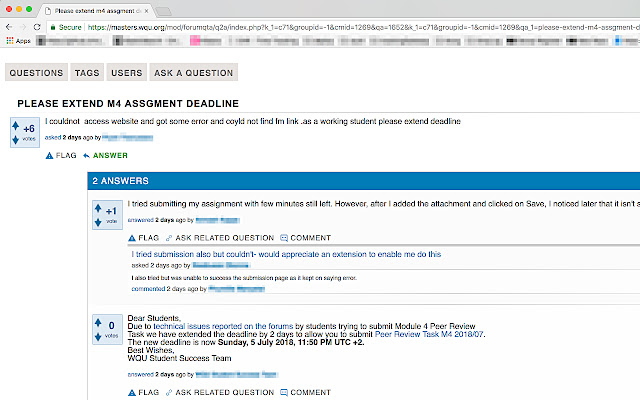Open the TAGS tab
Viewport: 640px width, 400px height.
tap(87, 73)
